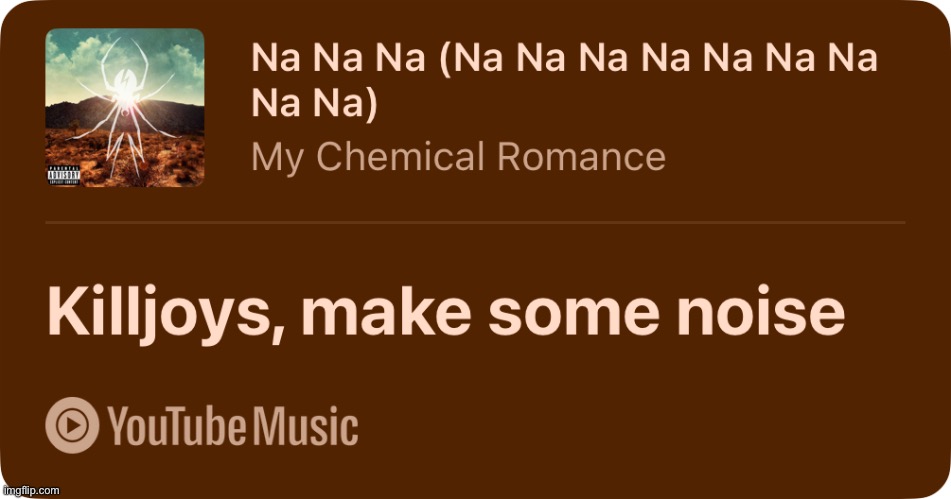Open the Danger Days album cover thumbnail
The height and width of the screenshot is (499, 951).
pyautogui.click(x=125, y=107)
